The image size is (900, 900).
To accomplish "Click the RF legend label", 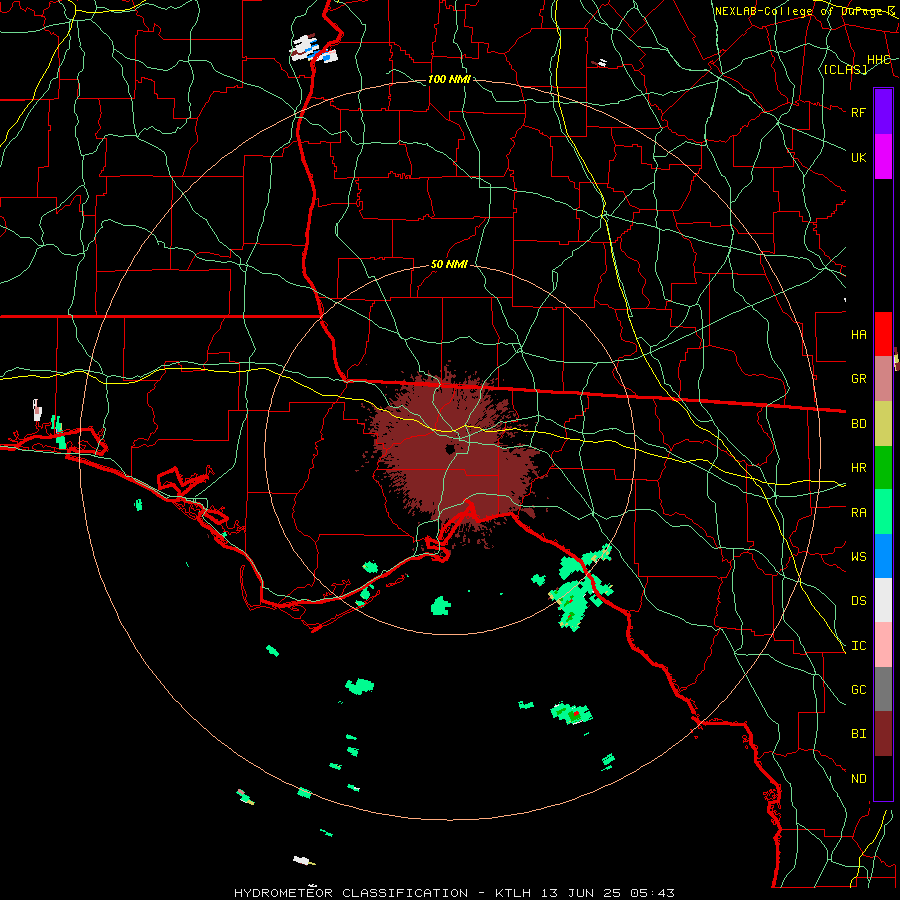I will pyautogui.click(x=858, y=112).
